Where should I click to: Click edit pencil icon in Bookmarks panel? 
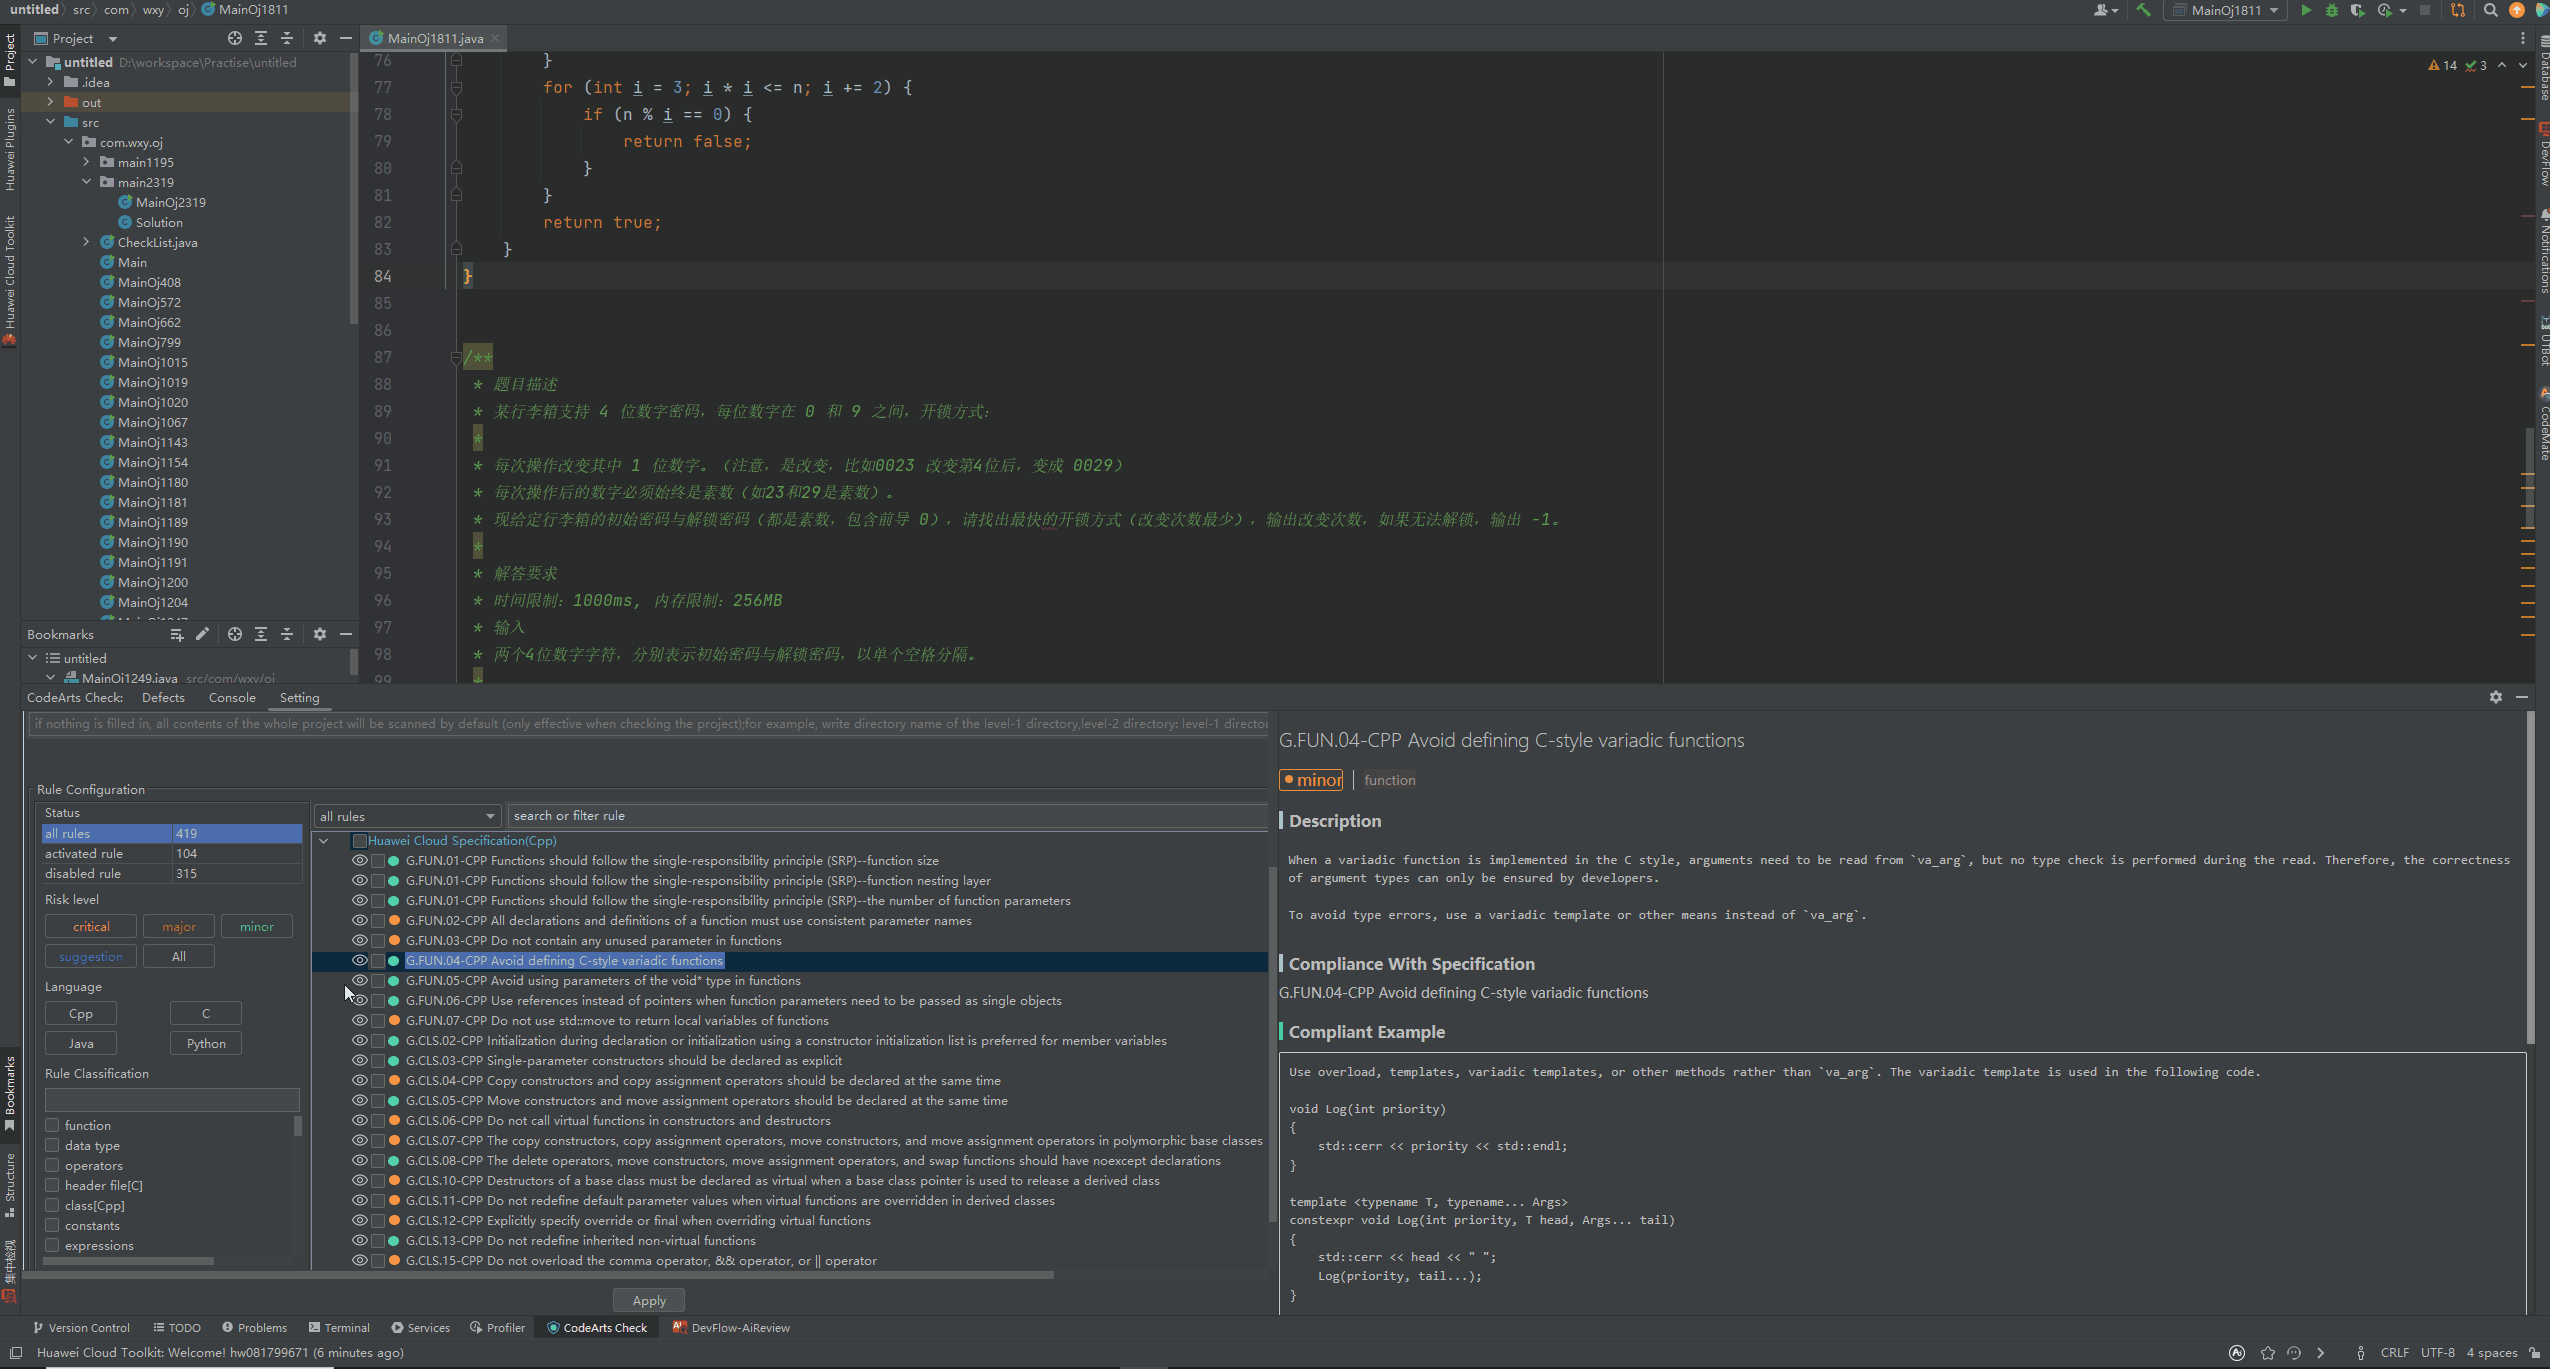pos(202,634)
